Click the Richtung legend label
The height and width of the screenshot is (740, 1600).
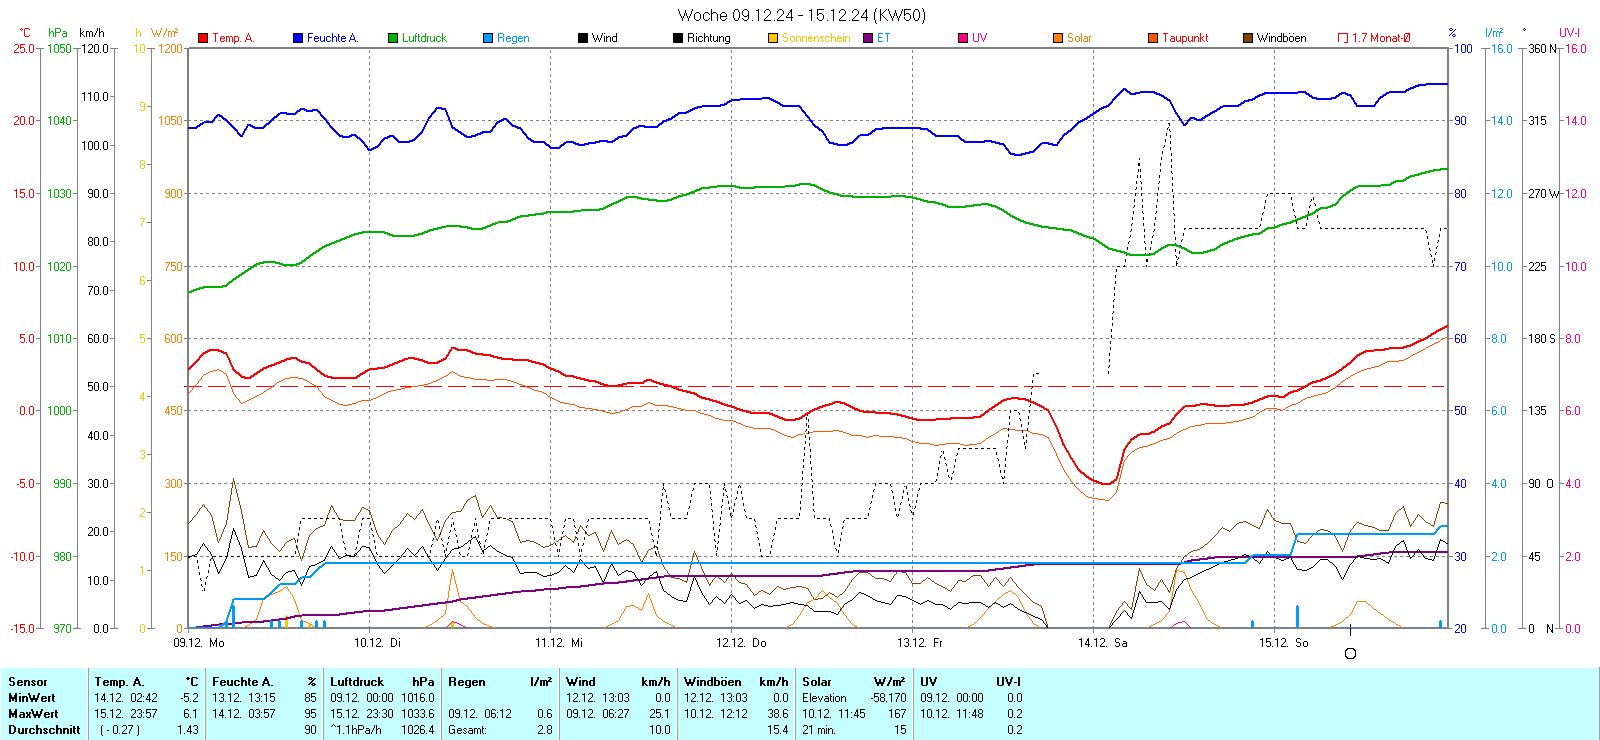pyautogui.click(x=708, y=38)
